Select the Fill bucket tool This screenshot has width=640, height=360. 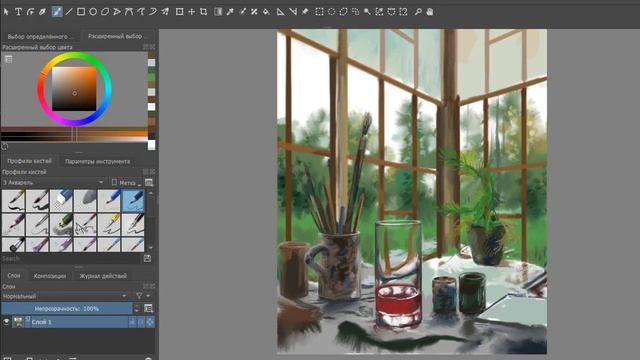coord(266,12)
